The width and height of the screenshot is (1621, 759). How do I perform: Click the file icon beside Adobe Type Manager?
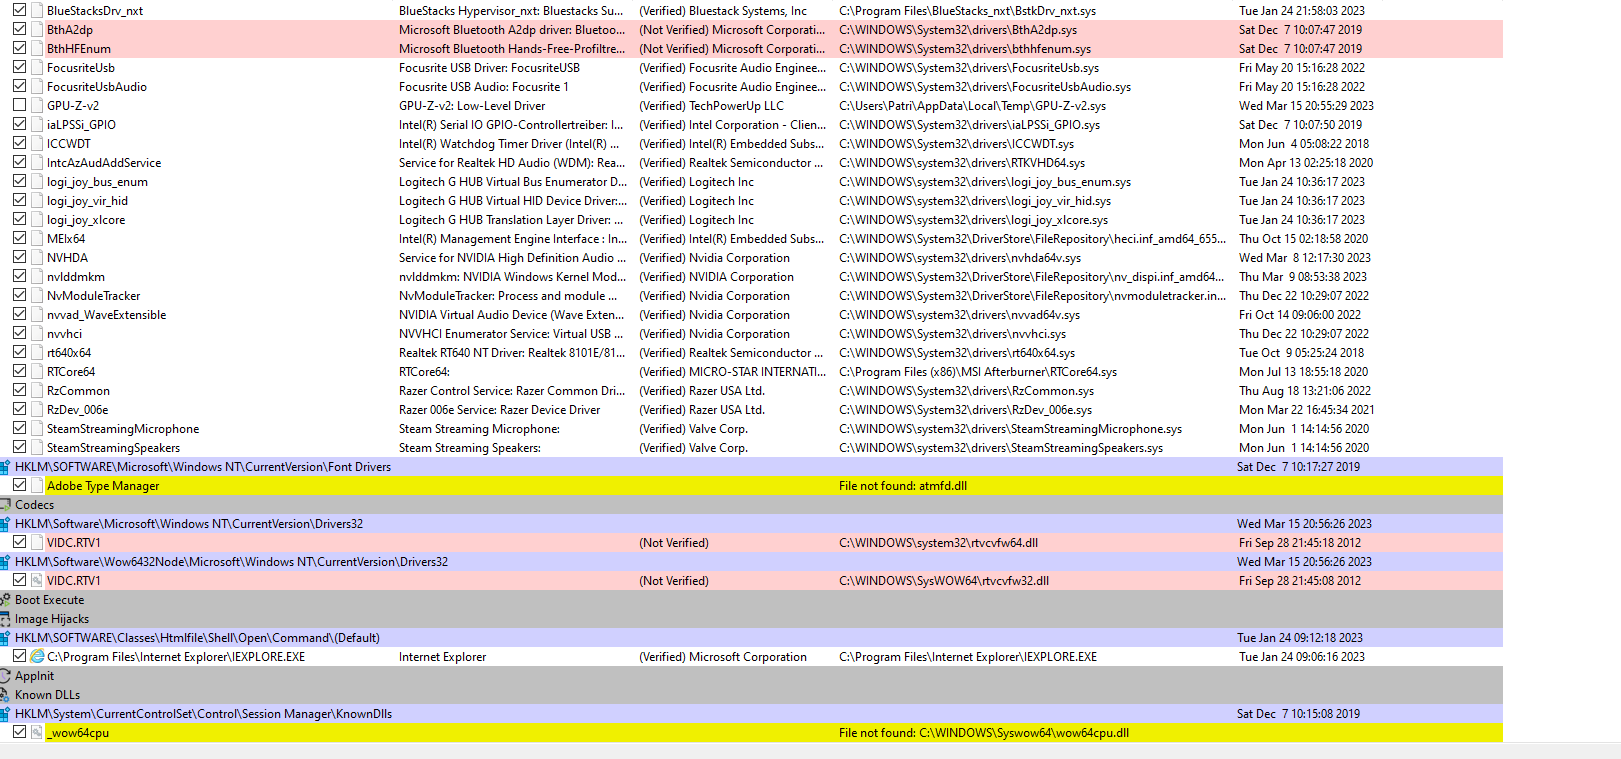pyautogui.click(x=37, y=486)
